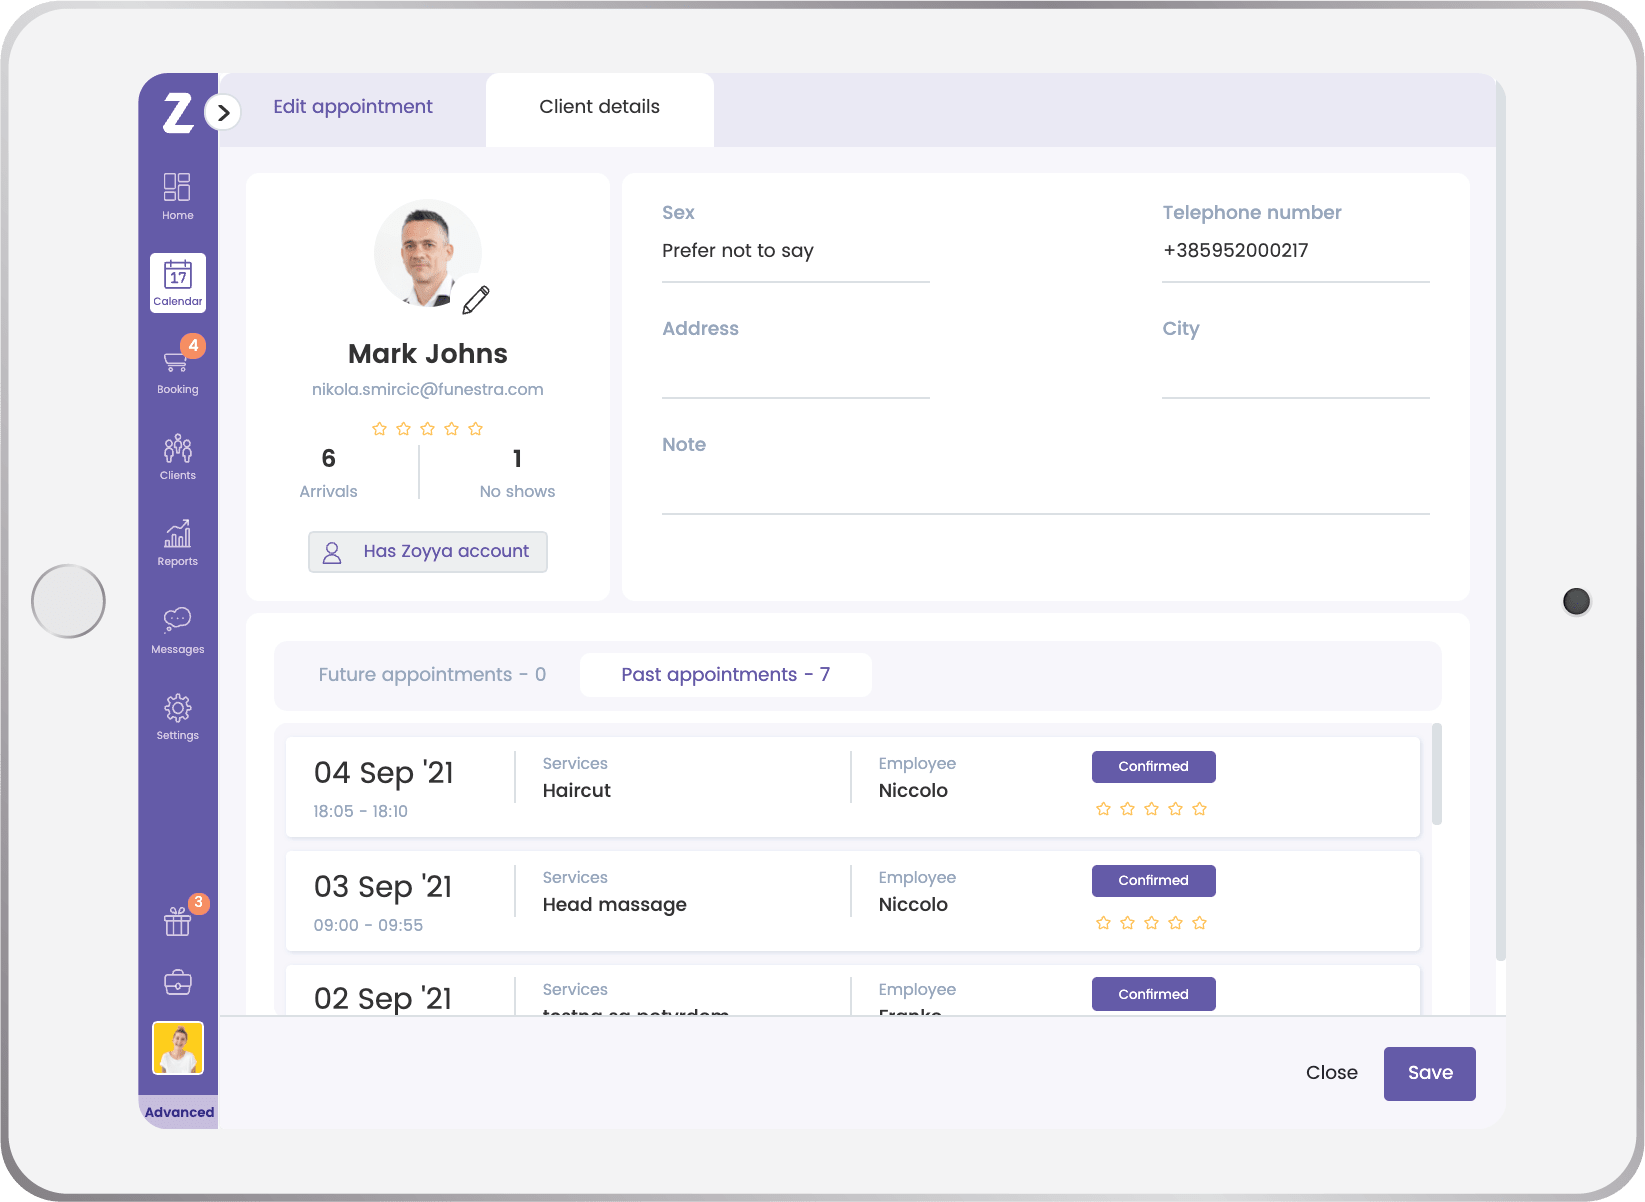The height and width of the screenshot is (1202, 1645).
Task: Open Messages from the sidebar
Action: pyautogui.click(x=177, y=628)
